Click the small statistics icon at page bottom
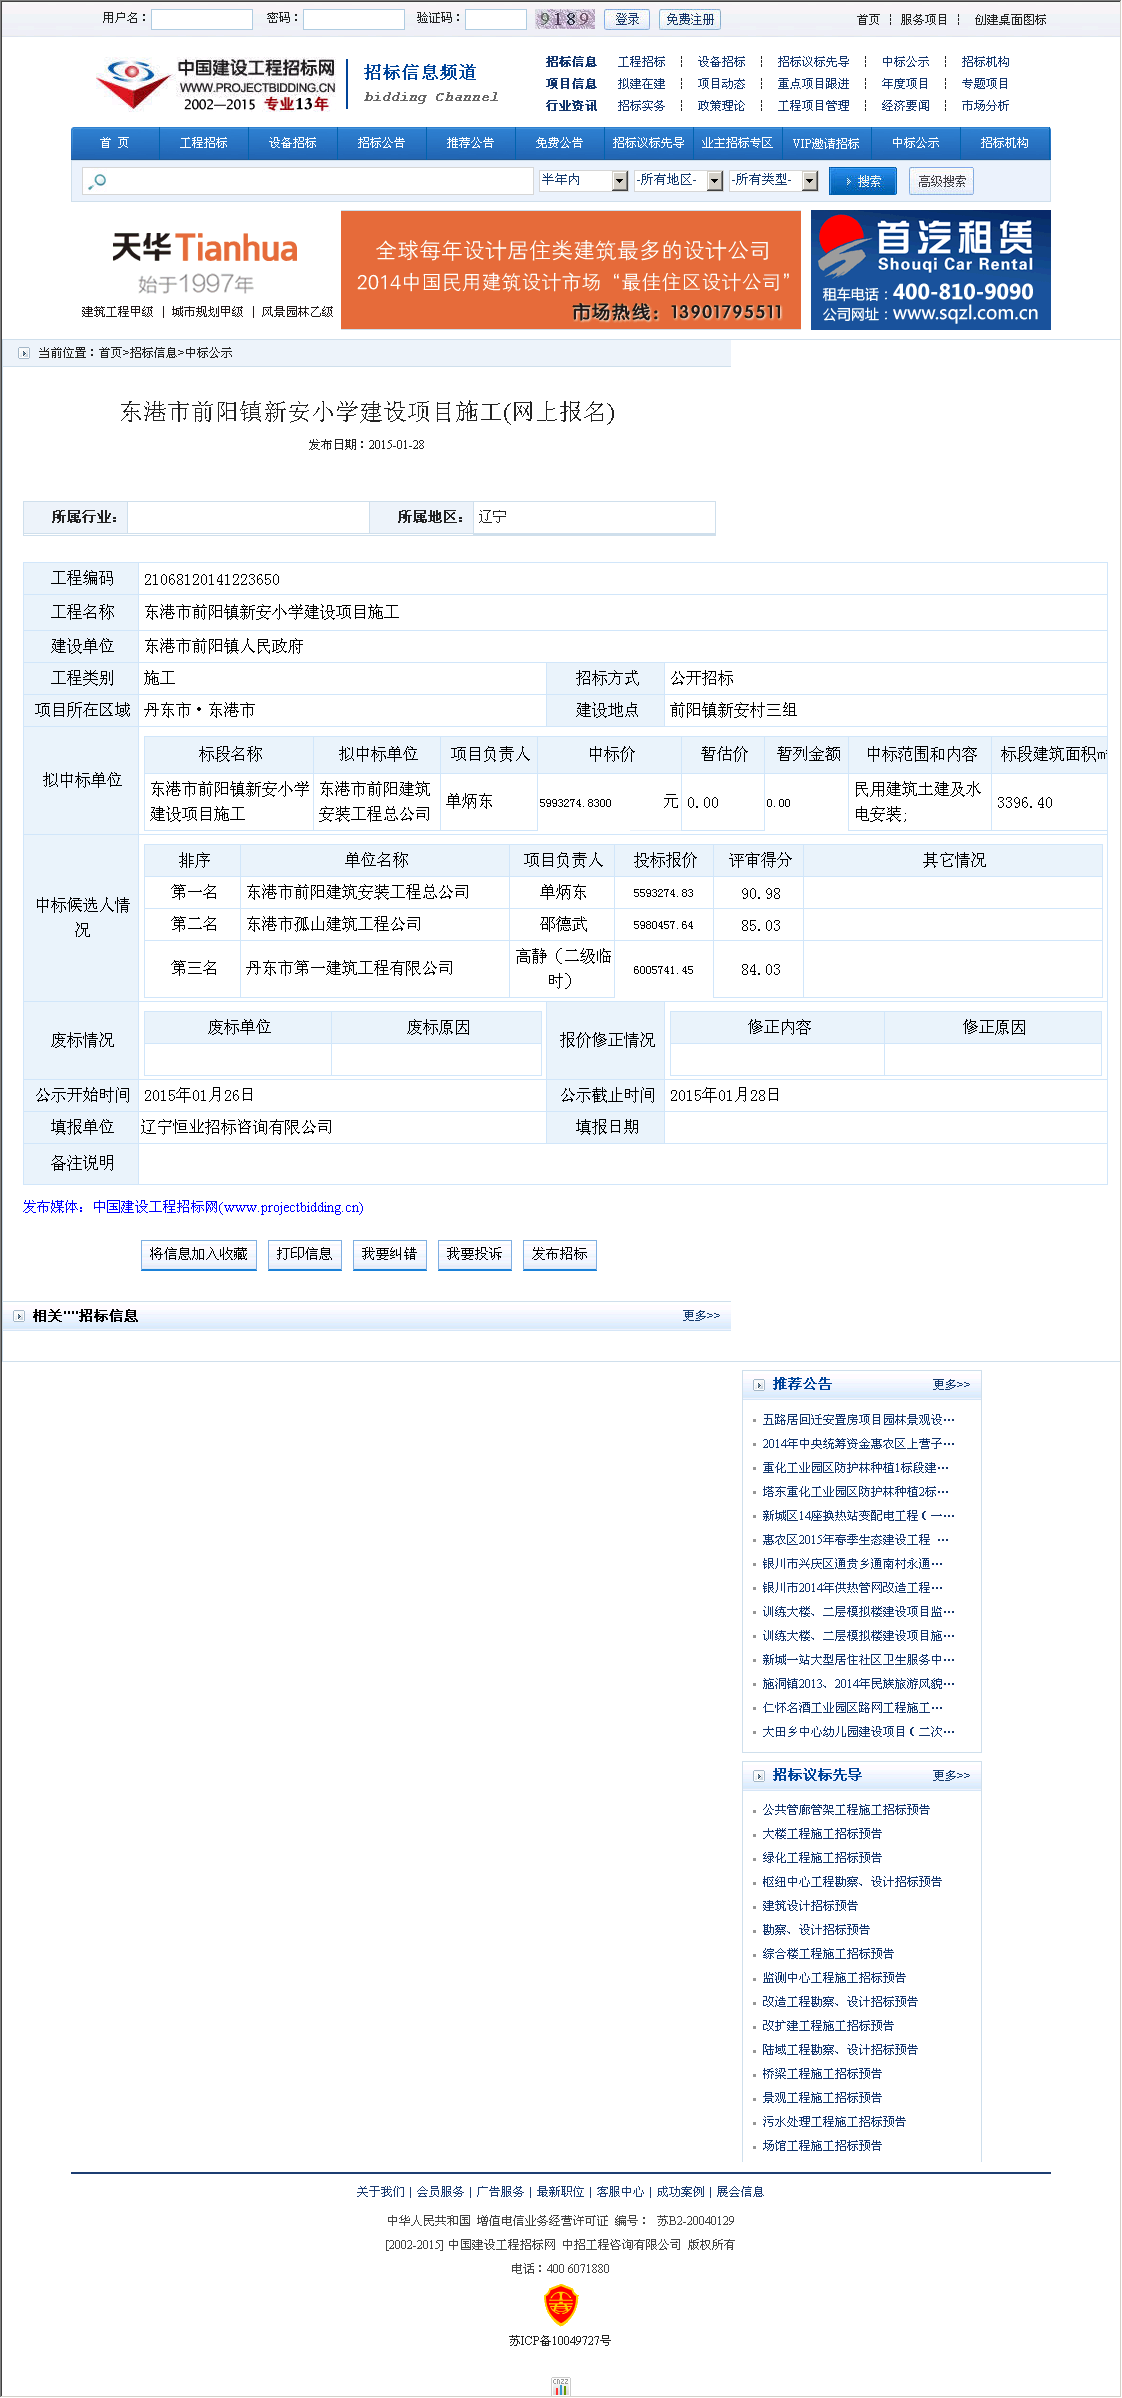 [560, 2386]
